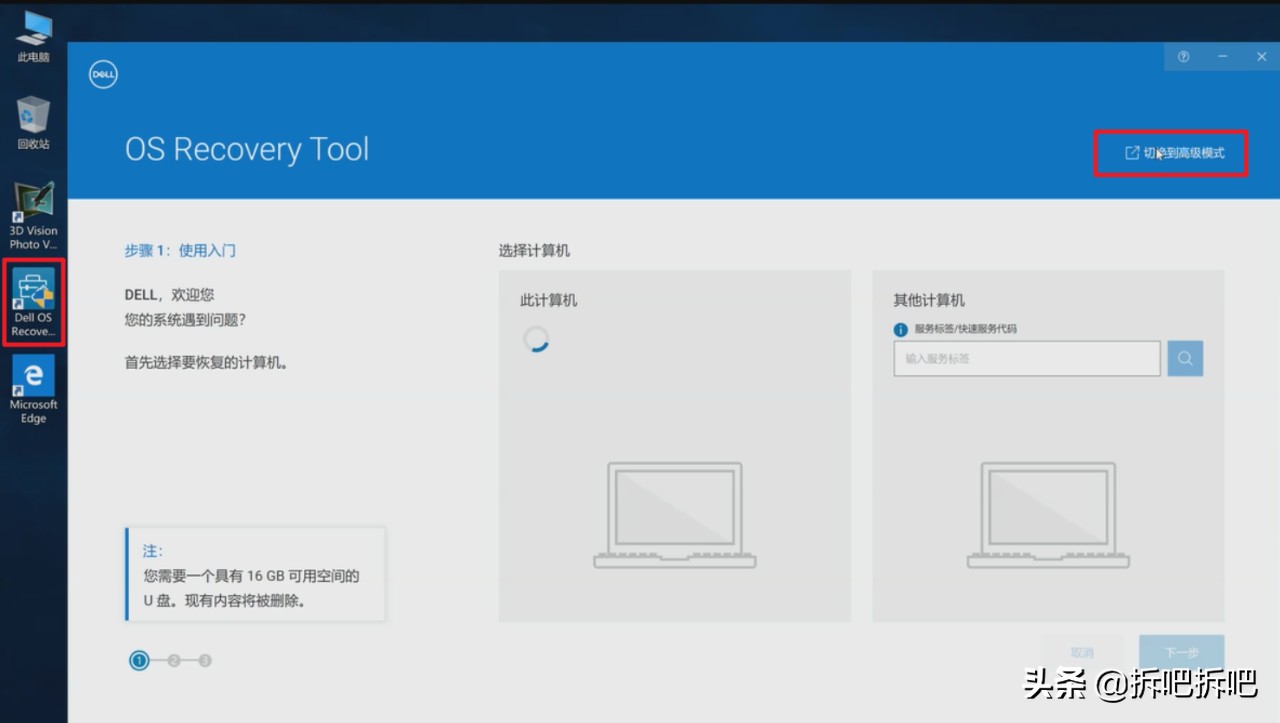
Task: Click the loading spinner under 此计算机
Action: pos(537,340)
